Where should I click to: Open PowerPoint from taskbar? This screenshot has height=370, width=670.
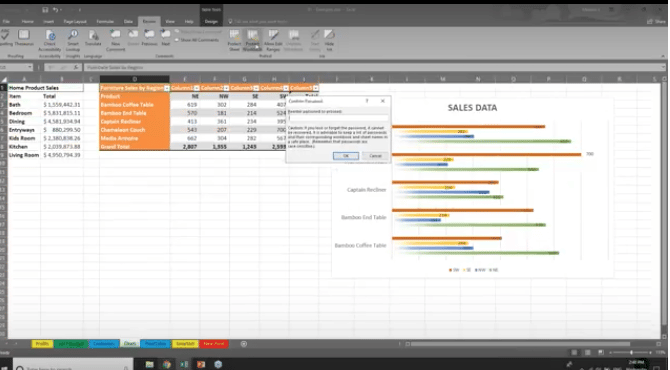(201, 364)
